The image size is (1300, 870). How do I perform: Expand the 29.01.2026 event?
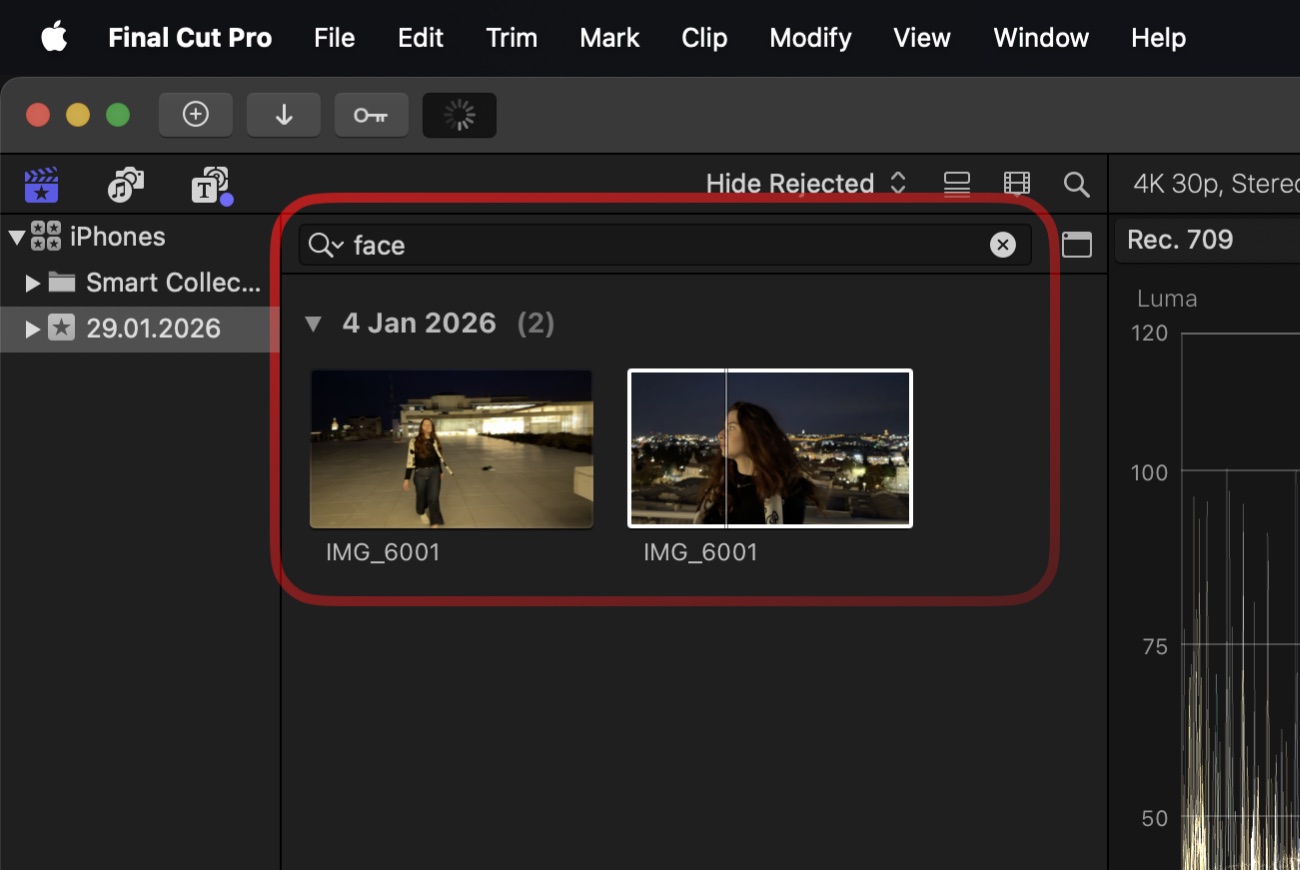33,329
